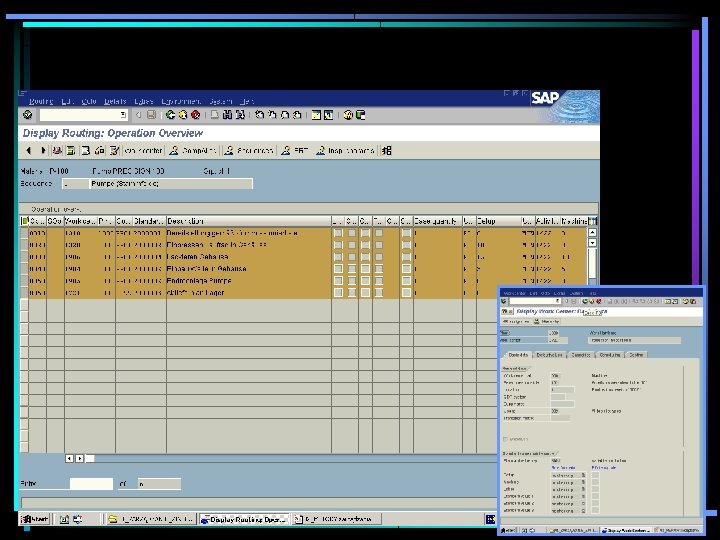The height and width of the screenshot is (540, 720).
Task: Click the Description column header
Action: tap(248, 221)
